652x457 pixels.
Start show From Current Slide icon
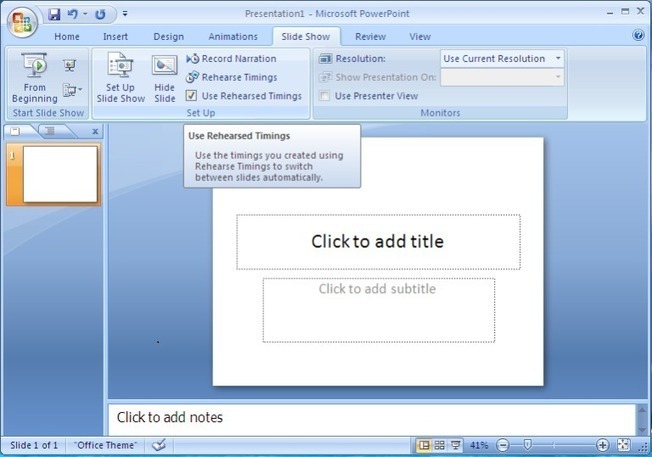coord(69,65)
